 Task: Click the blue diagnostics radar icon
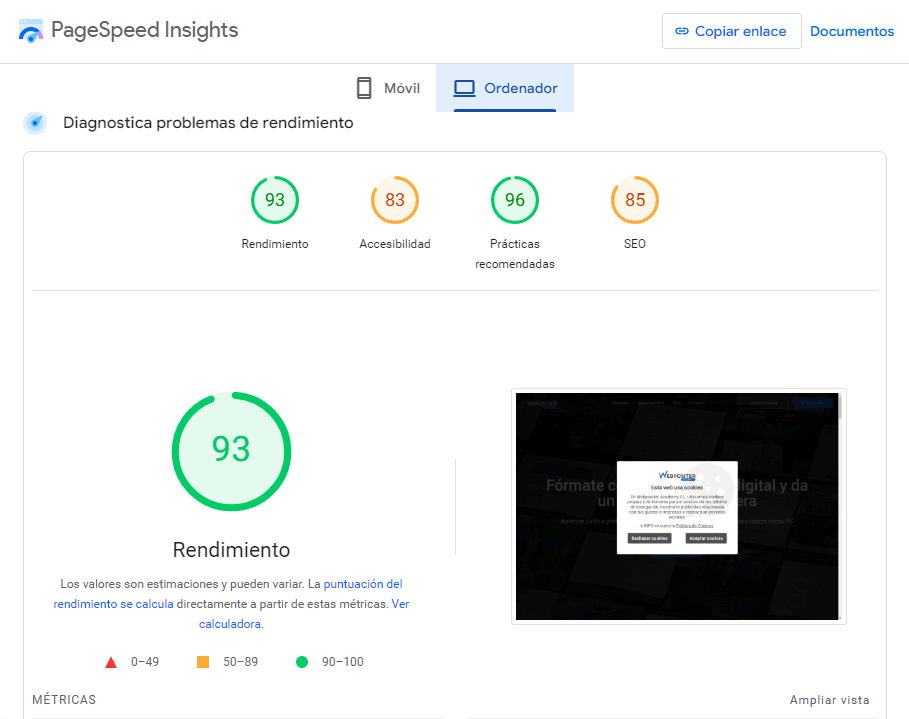(35, 123)
